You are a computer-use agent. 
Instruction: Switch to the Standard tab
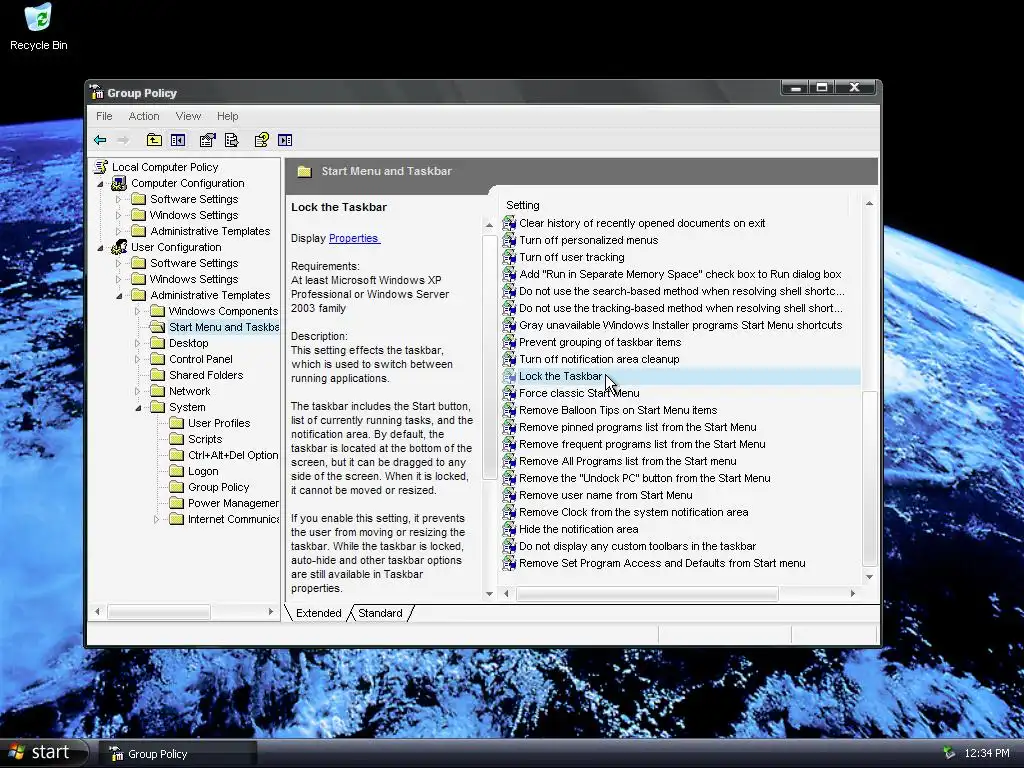click(380, 613)
